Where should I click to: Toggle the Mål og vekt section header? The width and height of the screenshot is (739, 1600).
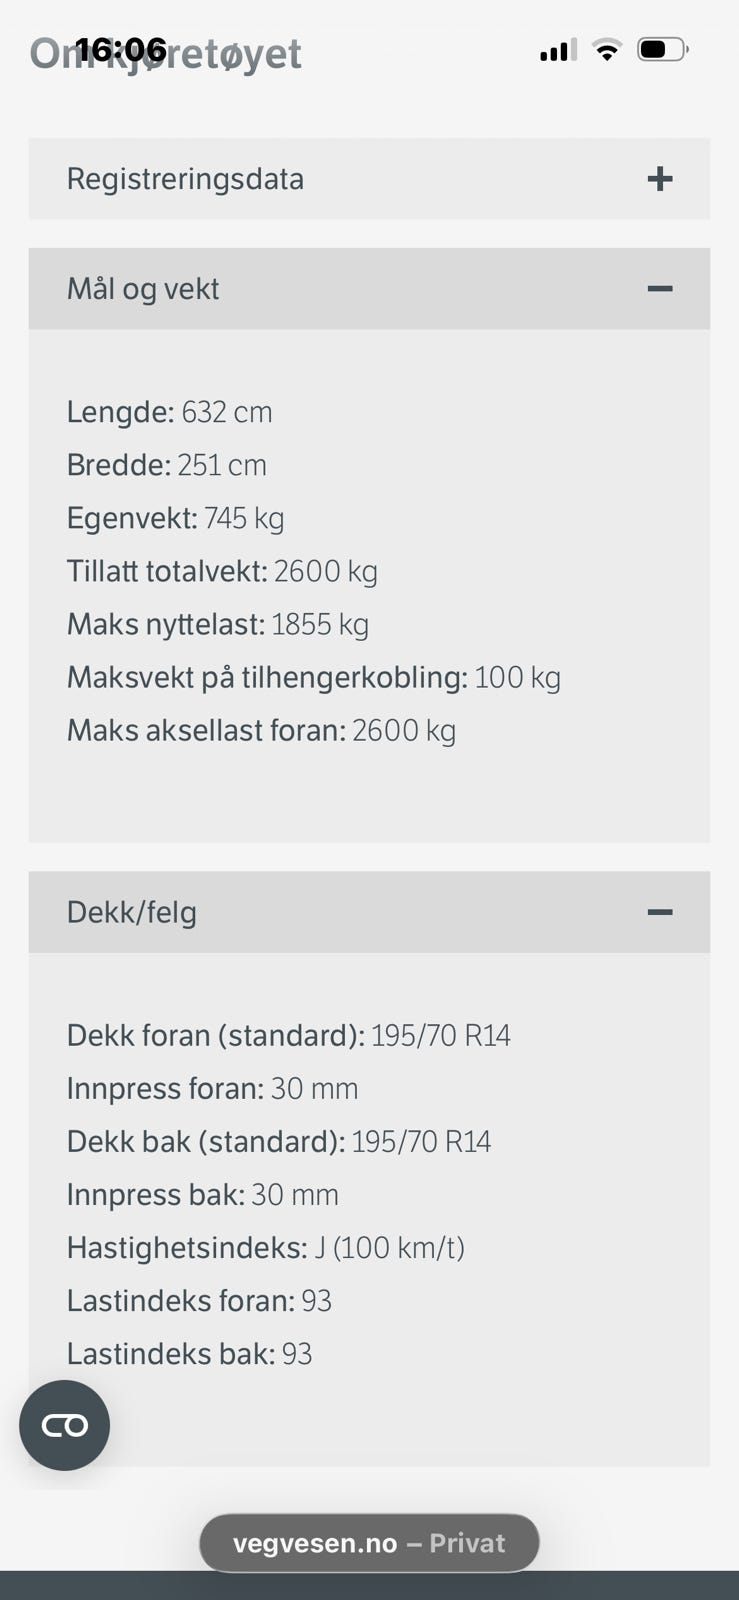coord(143,289)
